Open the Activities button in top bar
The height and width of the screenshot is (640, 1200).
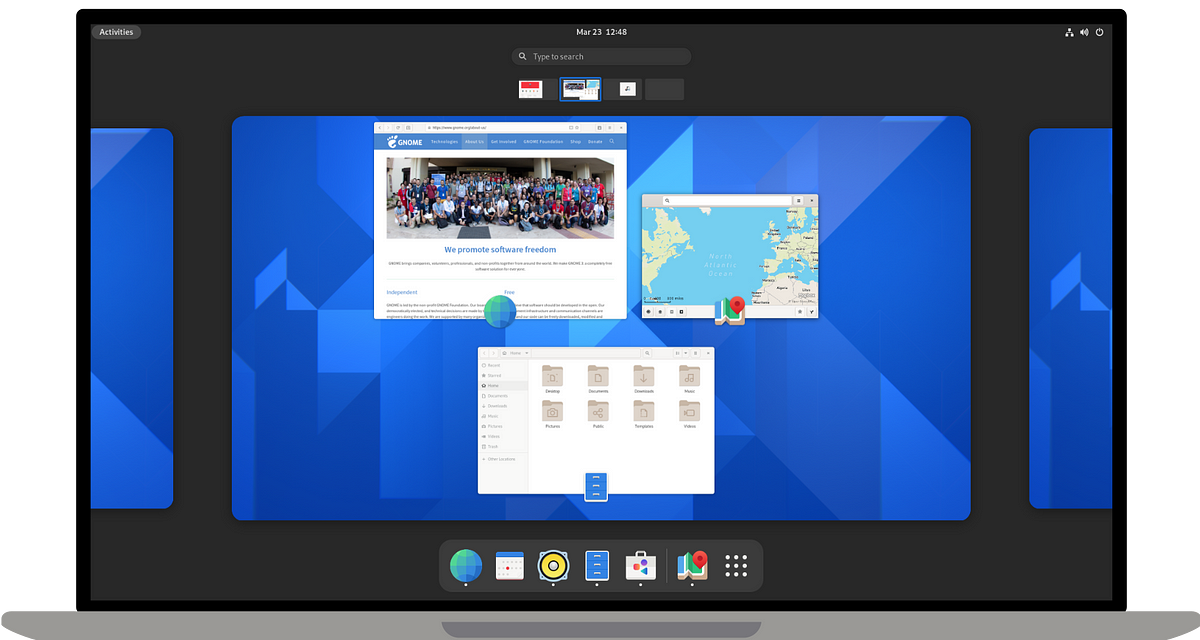[x=116, y=32]
